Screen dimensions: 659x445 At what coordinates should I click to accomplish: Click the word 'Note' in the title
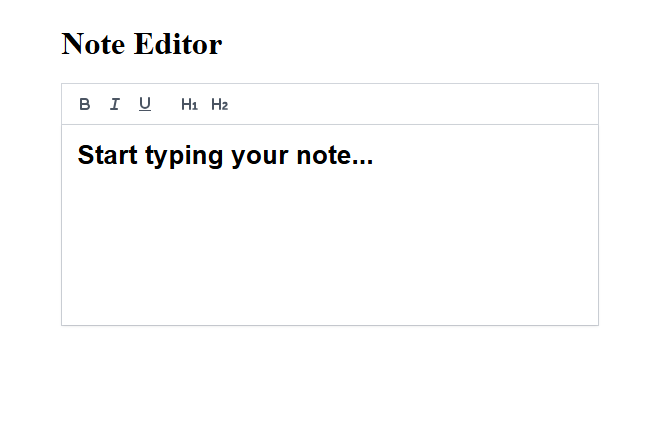pyautogui.click(x=93, y=44)
